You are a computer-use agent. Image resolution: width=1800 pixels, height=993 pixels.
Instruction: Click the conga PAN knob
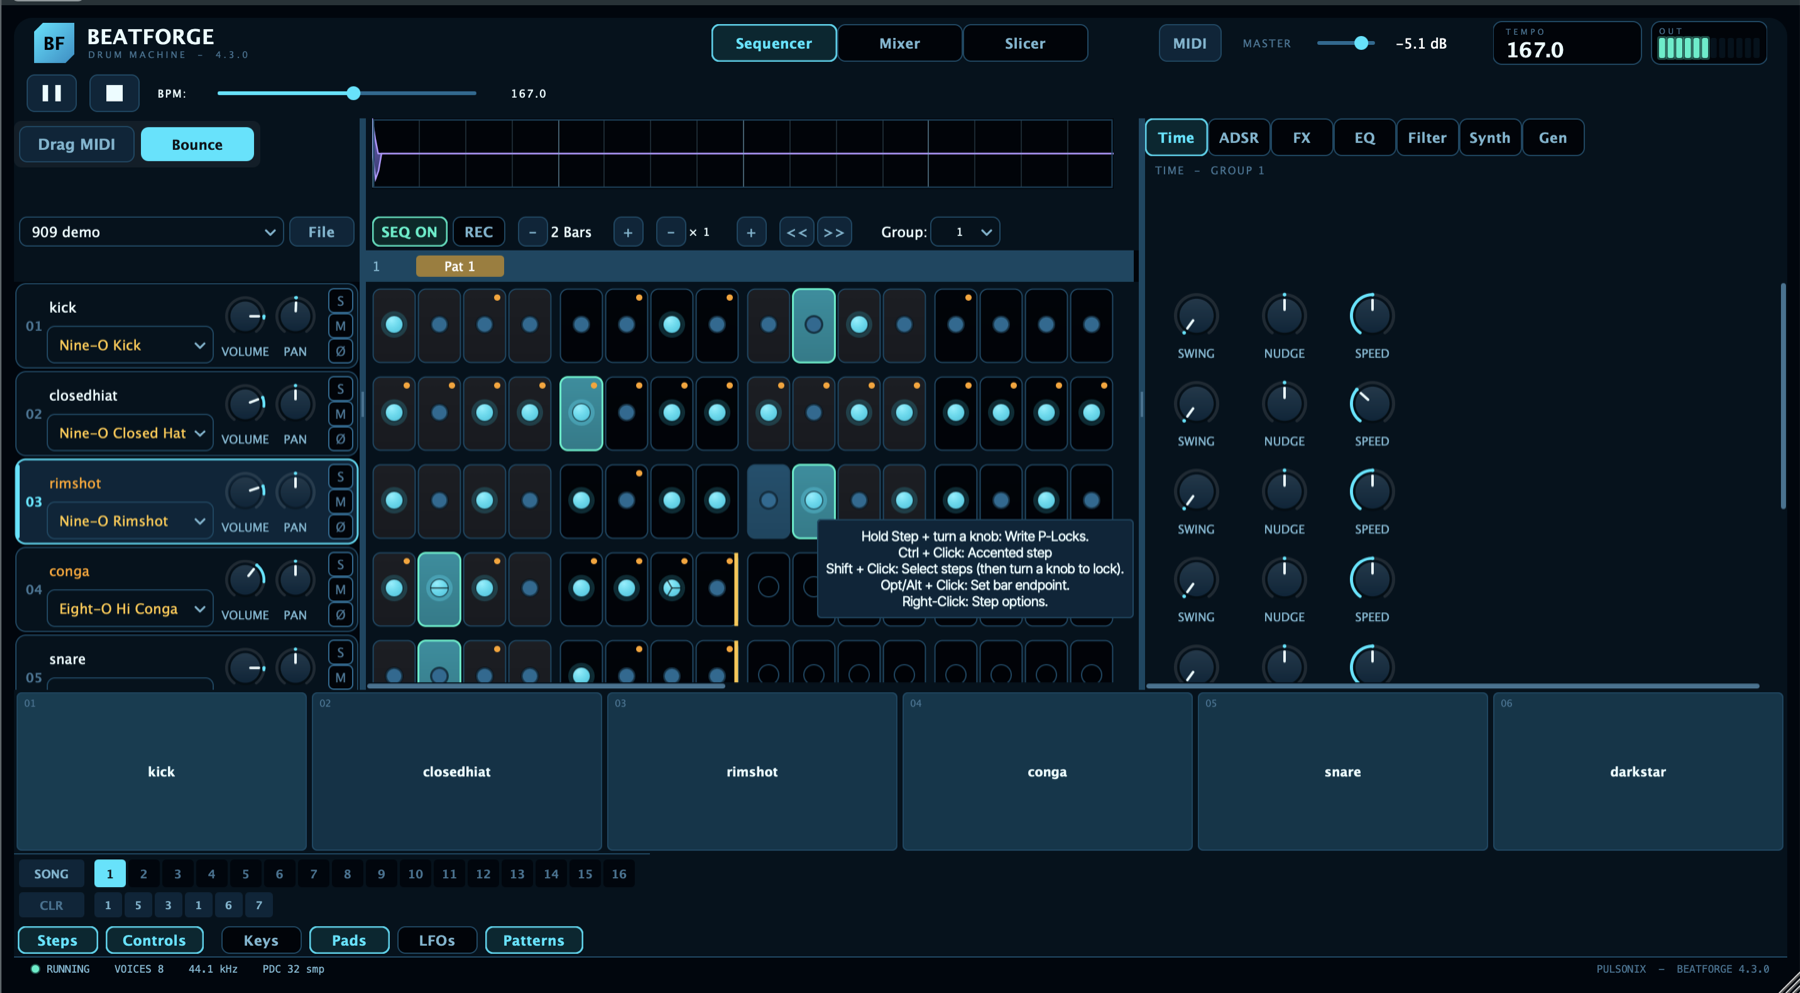(295, 580)
